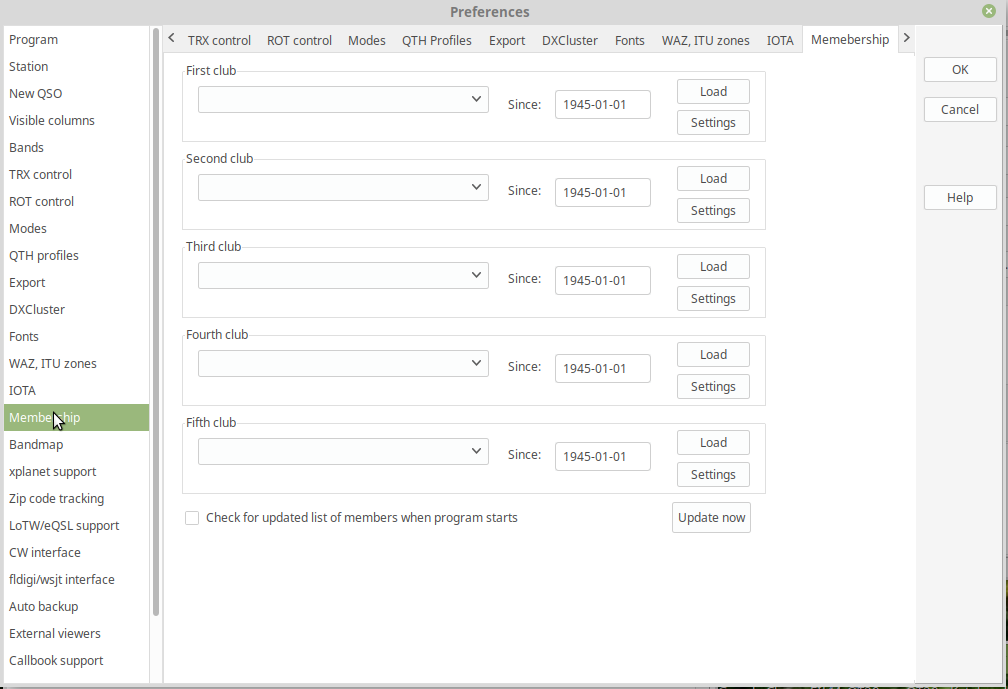Open the First club dropdown

coord(343,100)
